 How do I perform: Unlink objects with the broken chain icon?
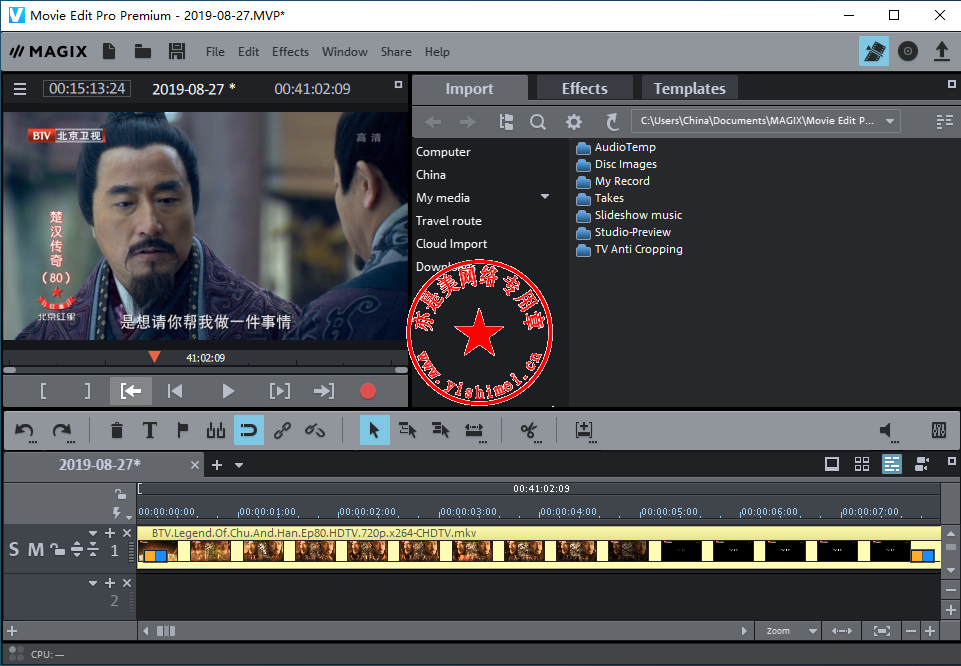tap(315, 430)
